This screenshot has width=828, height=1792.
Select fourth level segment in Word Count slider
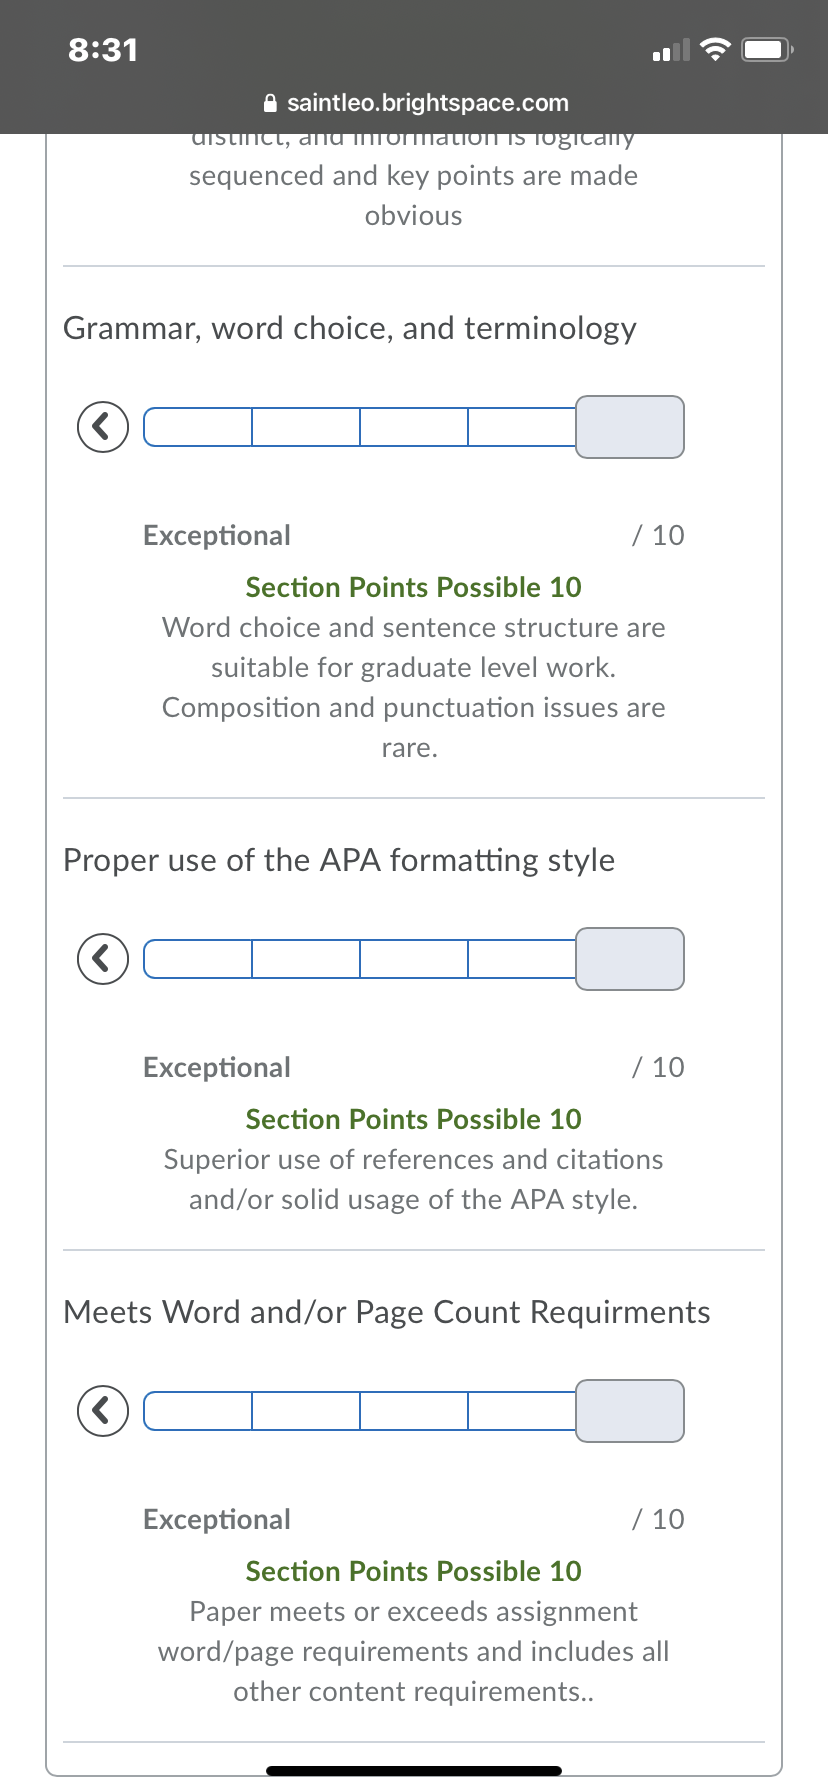tap(522, 1411)
